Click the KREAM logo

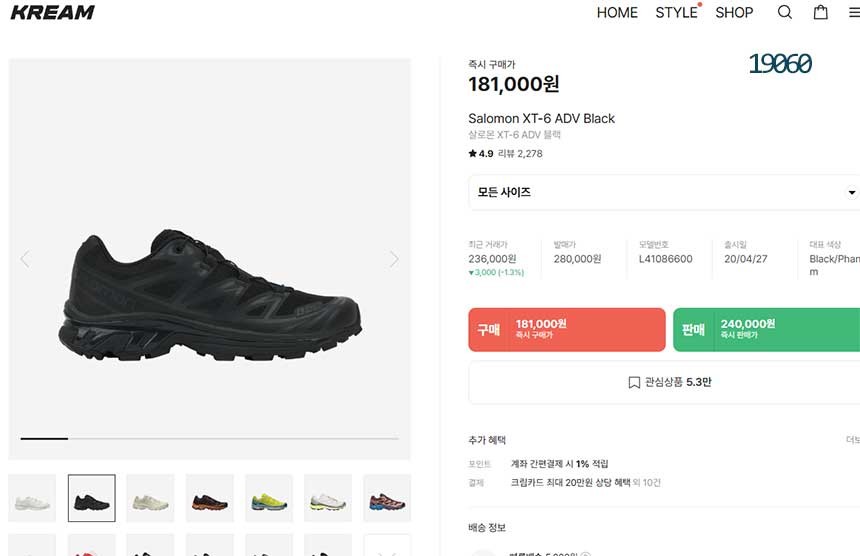(x=53, y=12)
